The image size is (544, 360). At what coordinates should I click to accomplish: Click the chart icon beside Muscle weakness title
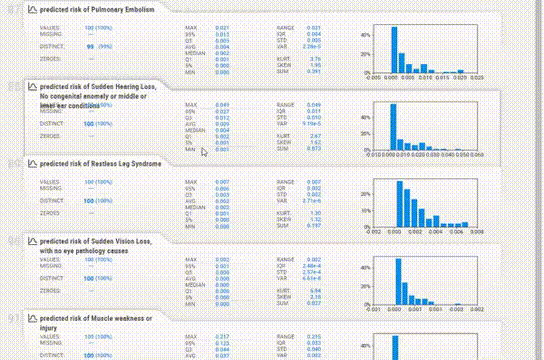click(x=32, y=318)
